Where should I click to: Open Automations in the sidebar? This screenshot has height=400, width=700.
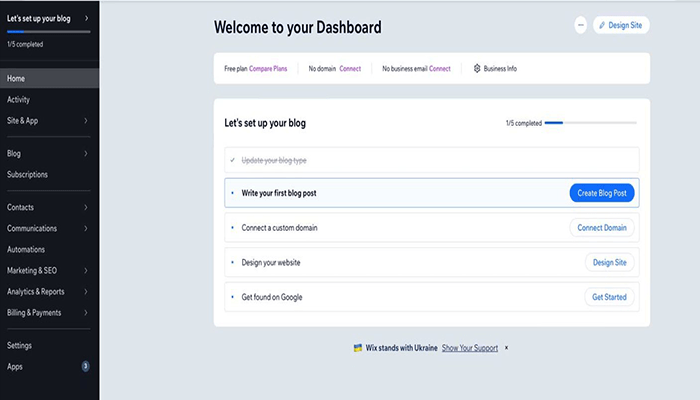(x=26, y=250)
